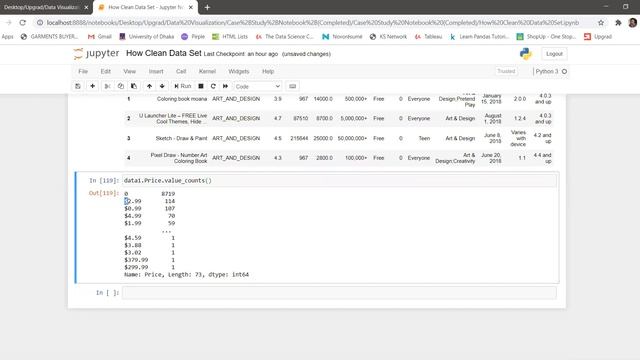Click the Out[119] output prompt

[104, 193]
